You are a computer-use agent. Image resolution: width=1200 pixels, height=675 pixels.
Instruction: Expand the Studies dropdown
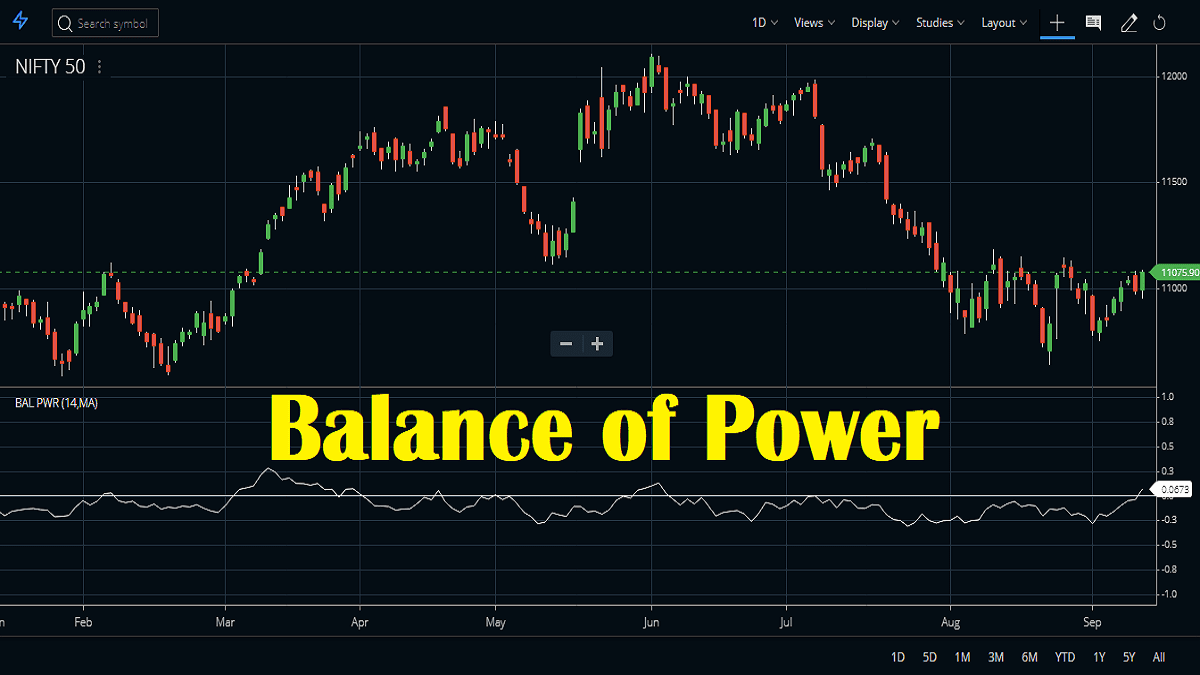[938, 22]
